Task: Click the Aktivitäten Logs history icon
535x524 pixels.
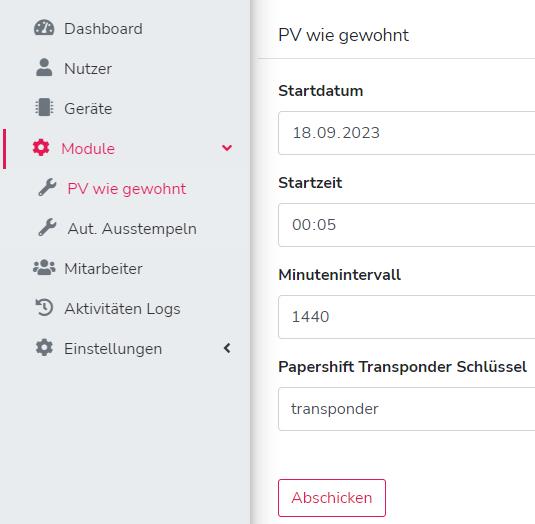Action: (44, 308)
